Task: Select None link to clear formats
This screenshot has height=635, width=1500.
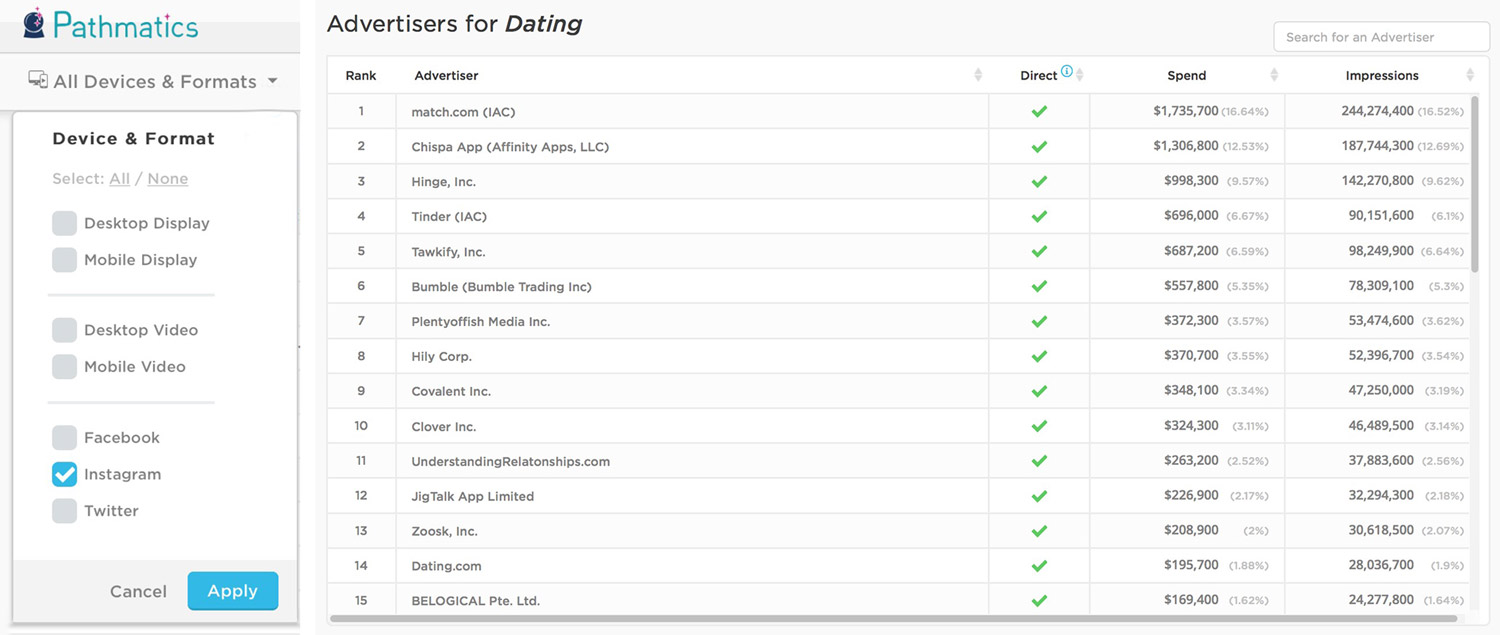Action: (167, 179)
